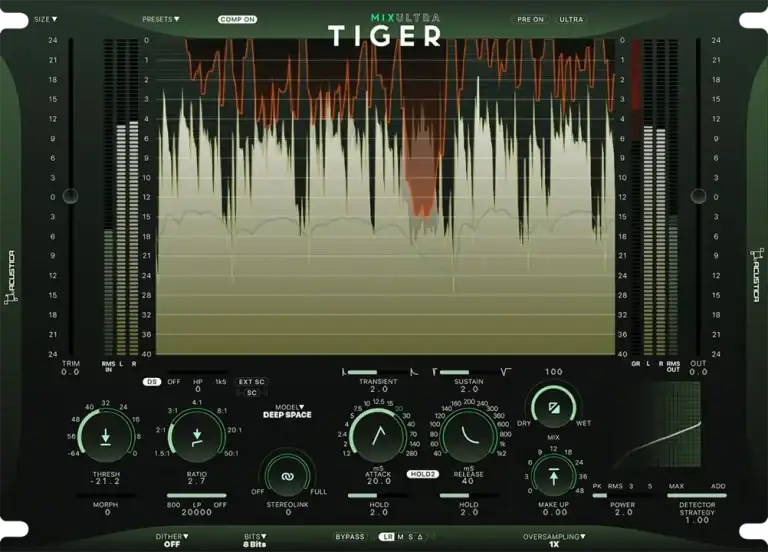Toggle the PRE ON button
Viewport: 768px width, 552px height.
[x=530, y=20]
